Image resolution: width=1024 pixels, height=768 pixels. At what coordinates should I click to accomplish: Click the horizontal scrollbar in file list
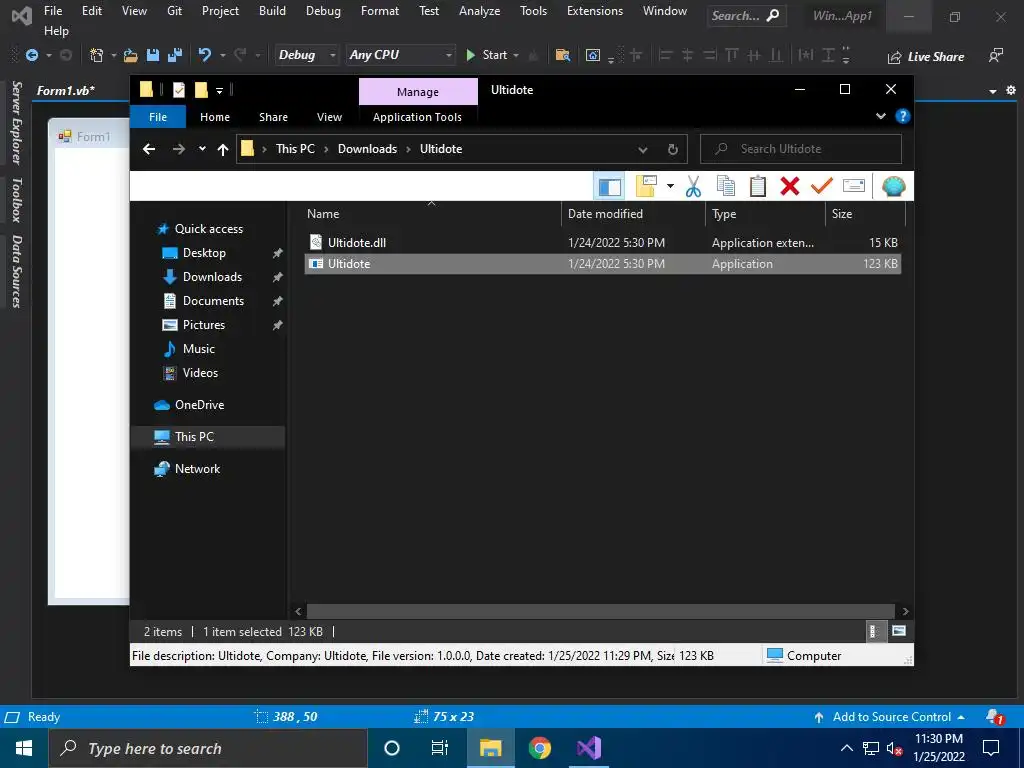600,611
